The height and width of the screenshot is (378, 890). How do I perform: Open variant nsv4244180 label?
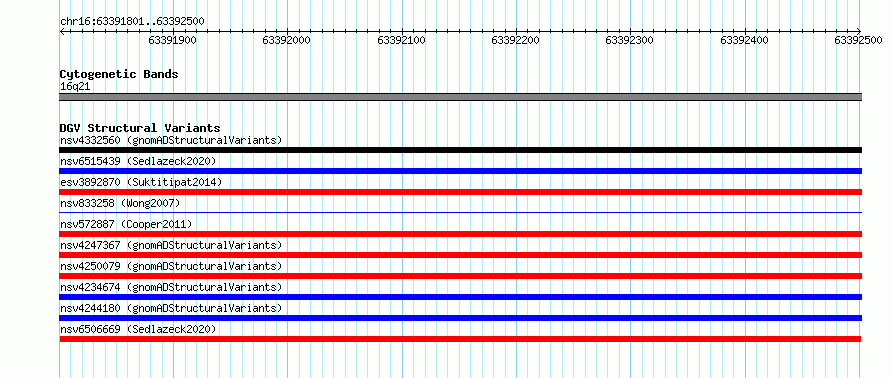171,308
